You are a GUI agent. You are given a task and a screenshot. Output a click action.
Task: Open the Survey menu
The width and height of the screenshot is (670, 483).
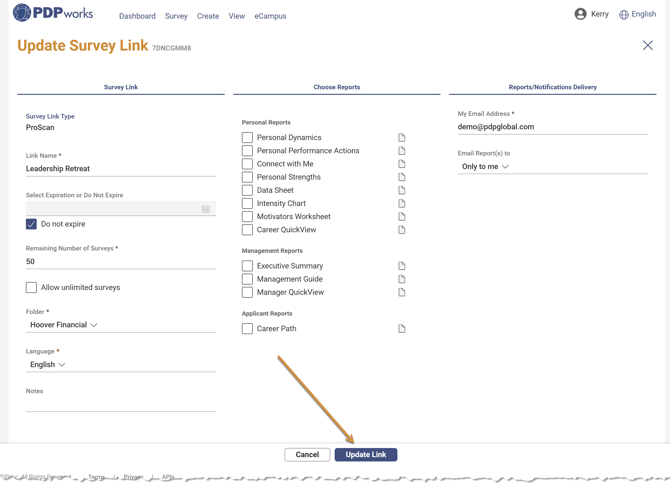click(x=176, y=16)
